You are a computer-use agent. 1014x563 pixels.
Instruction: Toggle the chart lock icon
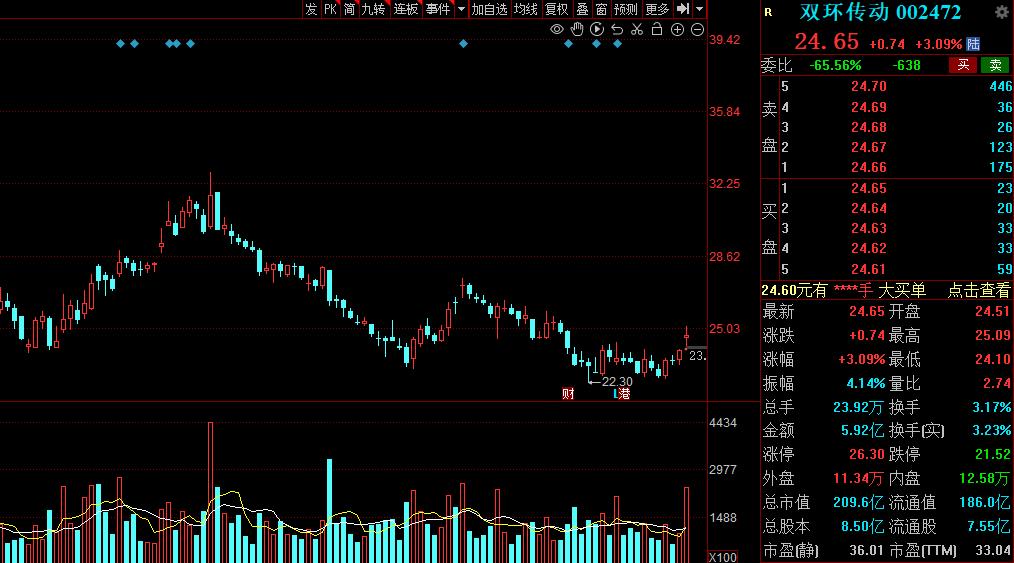click(x=657, y=29)
